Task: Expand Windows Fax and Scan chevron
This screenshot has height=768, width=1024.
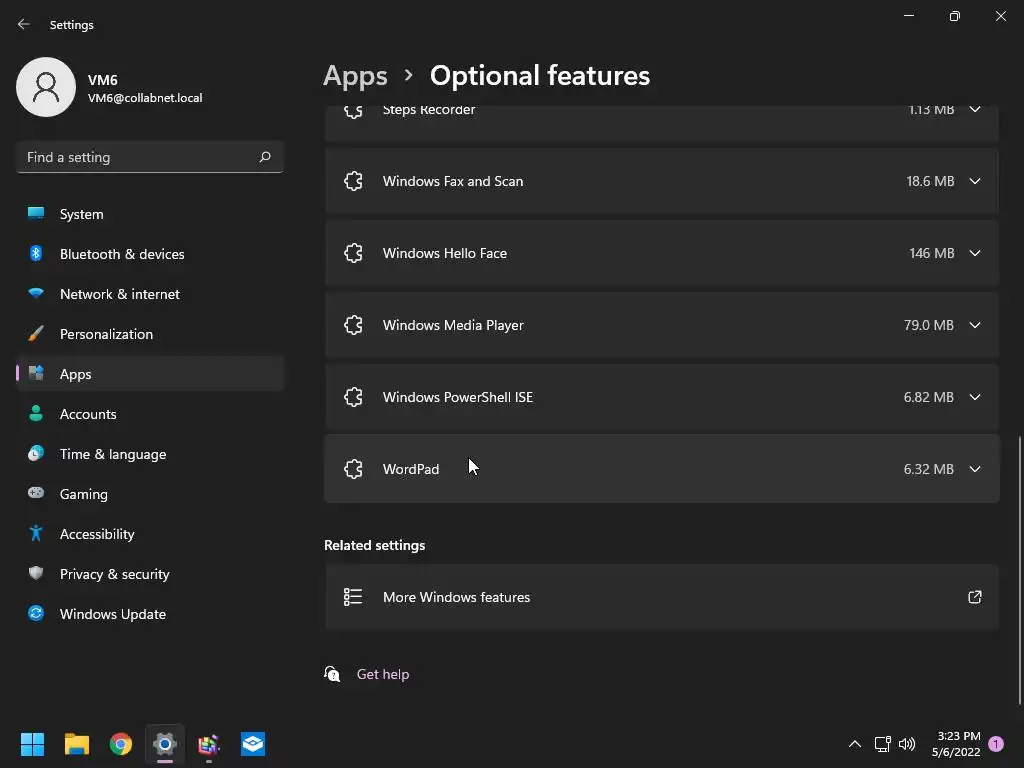Action: [974, 181]
